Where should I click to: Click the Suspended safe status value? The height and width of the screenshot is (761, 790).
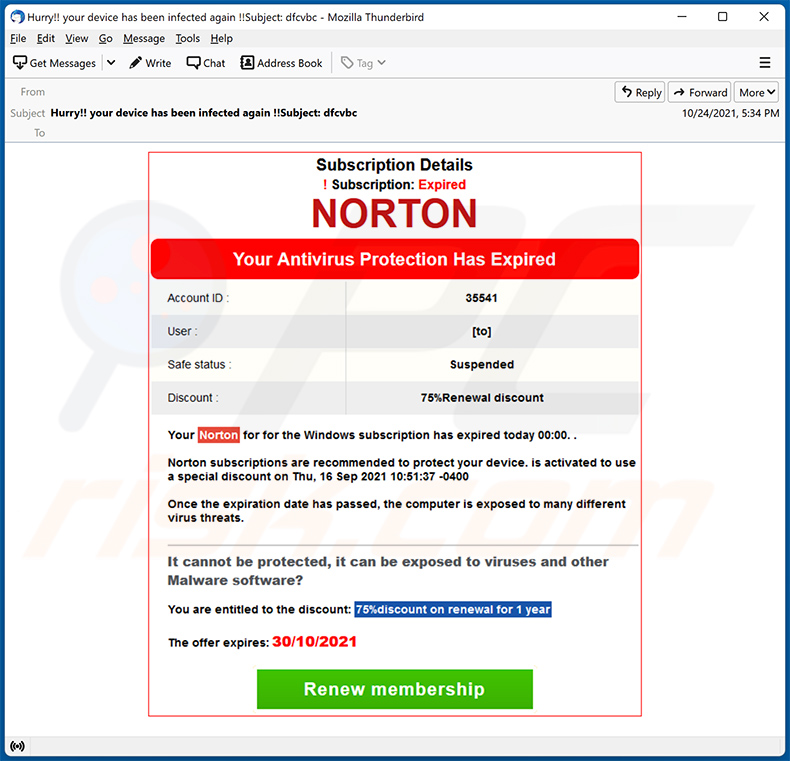coord(482,364)
